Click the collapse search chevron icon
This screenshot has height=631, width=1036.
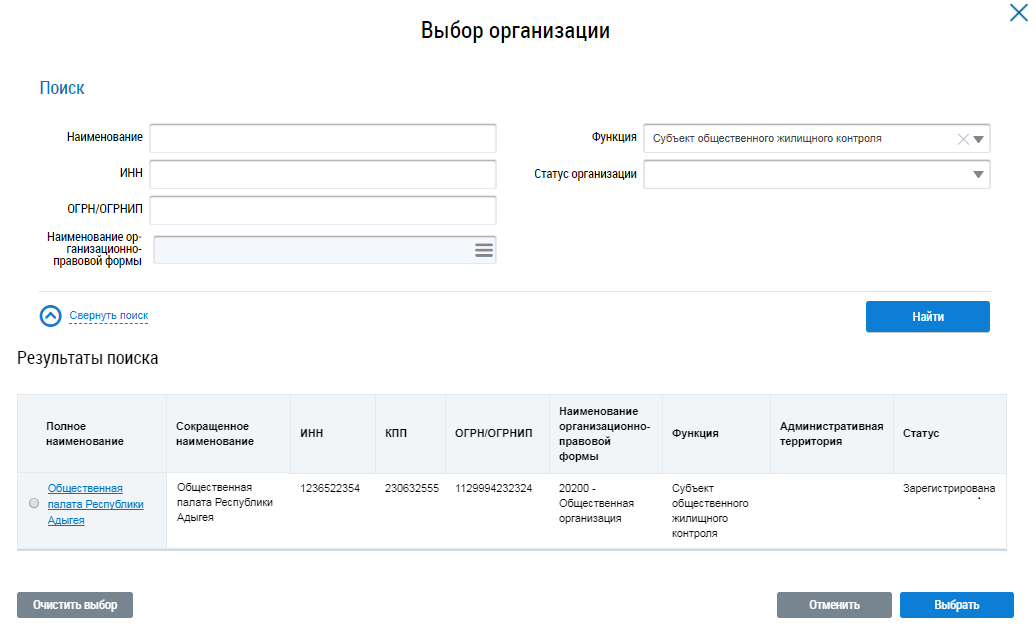point(51,316)
